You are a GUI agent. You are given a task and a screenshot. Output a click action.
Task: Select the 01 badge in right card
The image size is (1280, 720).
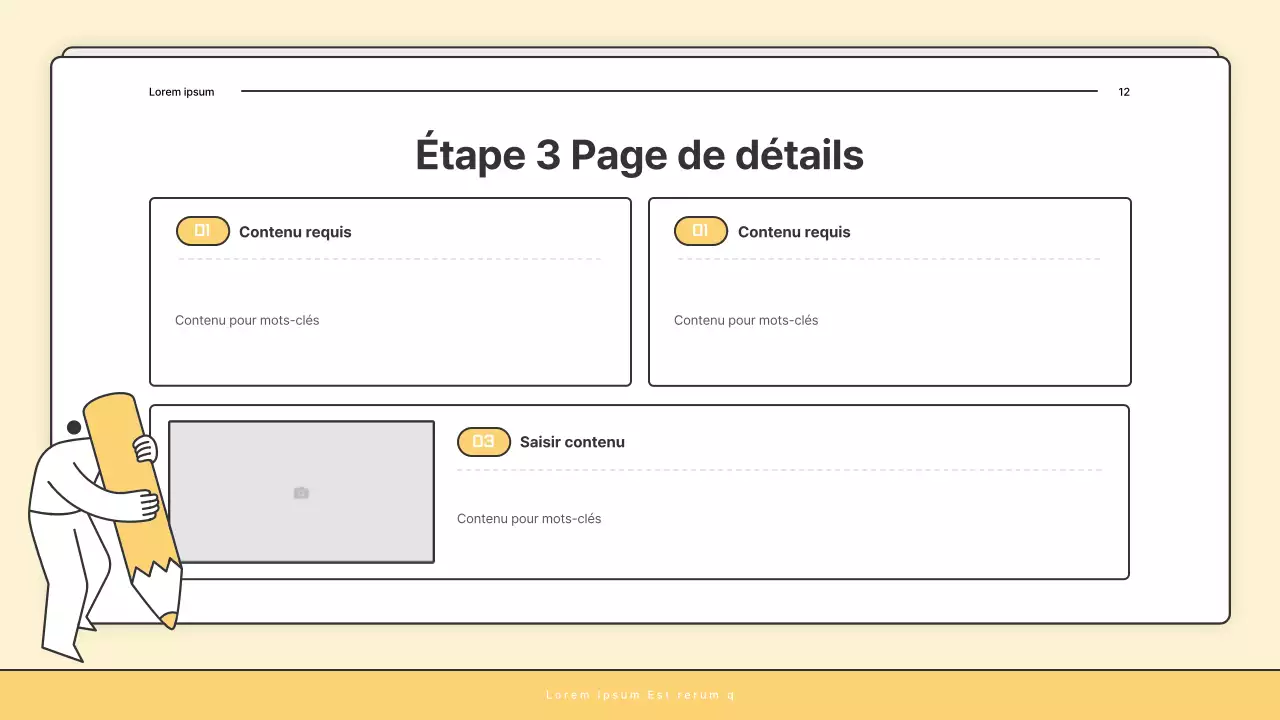pos(701,231)
